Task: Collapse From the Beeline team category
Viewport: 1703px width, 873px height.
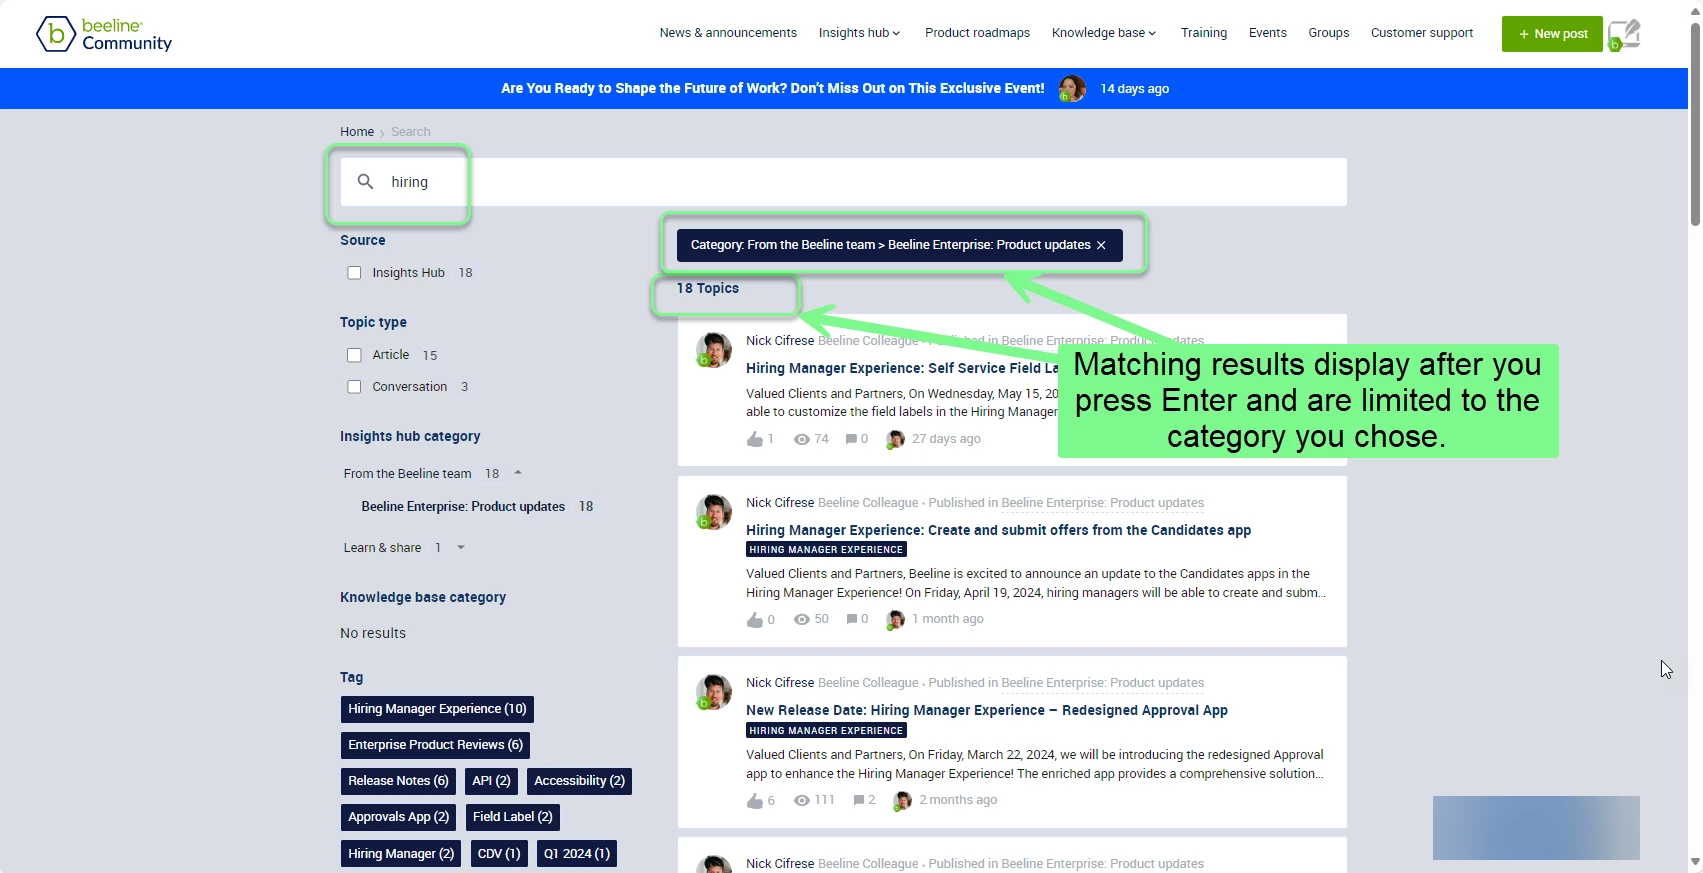Action: tap(518, 473)
